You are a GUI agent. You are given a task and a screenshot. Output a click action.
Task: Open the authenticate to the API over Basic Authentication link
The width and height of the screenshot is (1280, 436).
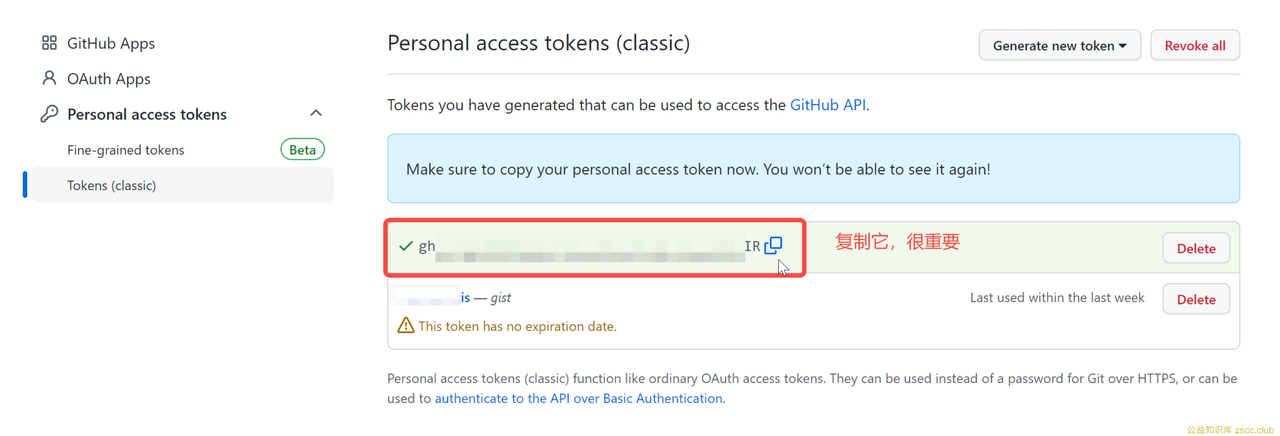pos(579,398)
